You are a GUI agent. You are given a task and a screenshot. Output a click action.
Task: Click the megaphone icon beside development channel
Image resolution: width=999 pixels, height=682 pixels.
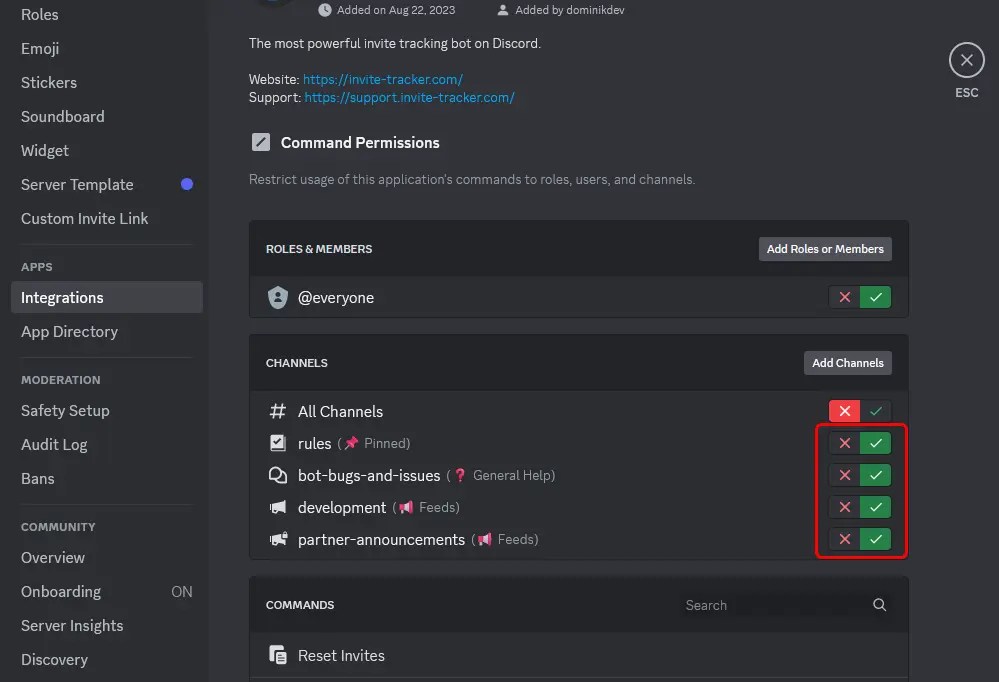coord(277,507)
